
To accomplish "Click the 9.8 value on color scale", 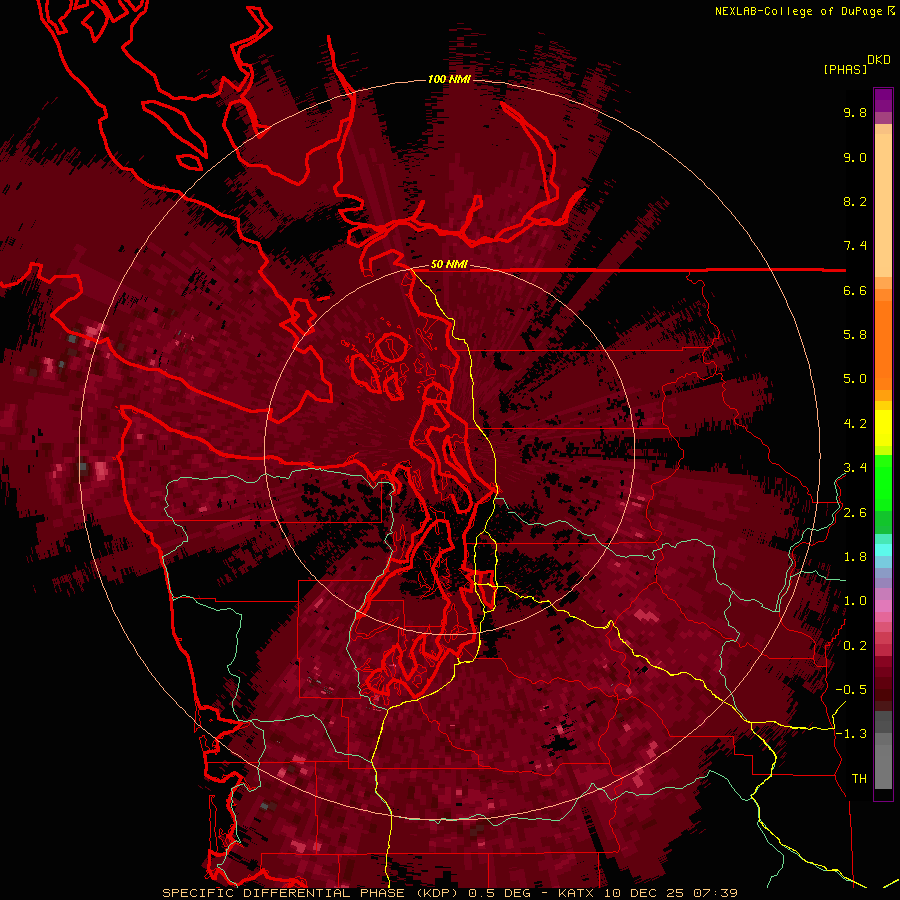I will coord(855,112).
